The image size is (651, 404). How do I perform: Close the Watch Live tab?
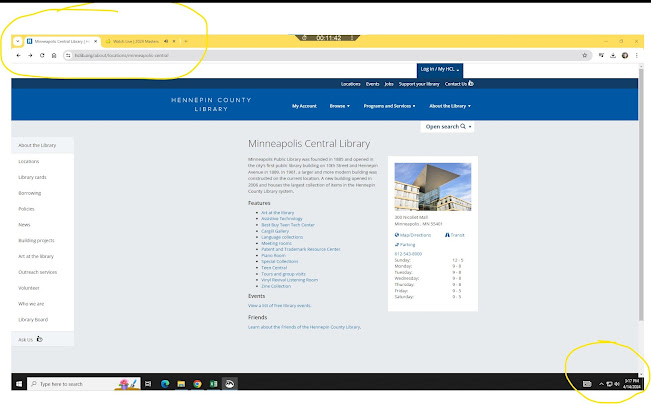click(174, 41)
